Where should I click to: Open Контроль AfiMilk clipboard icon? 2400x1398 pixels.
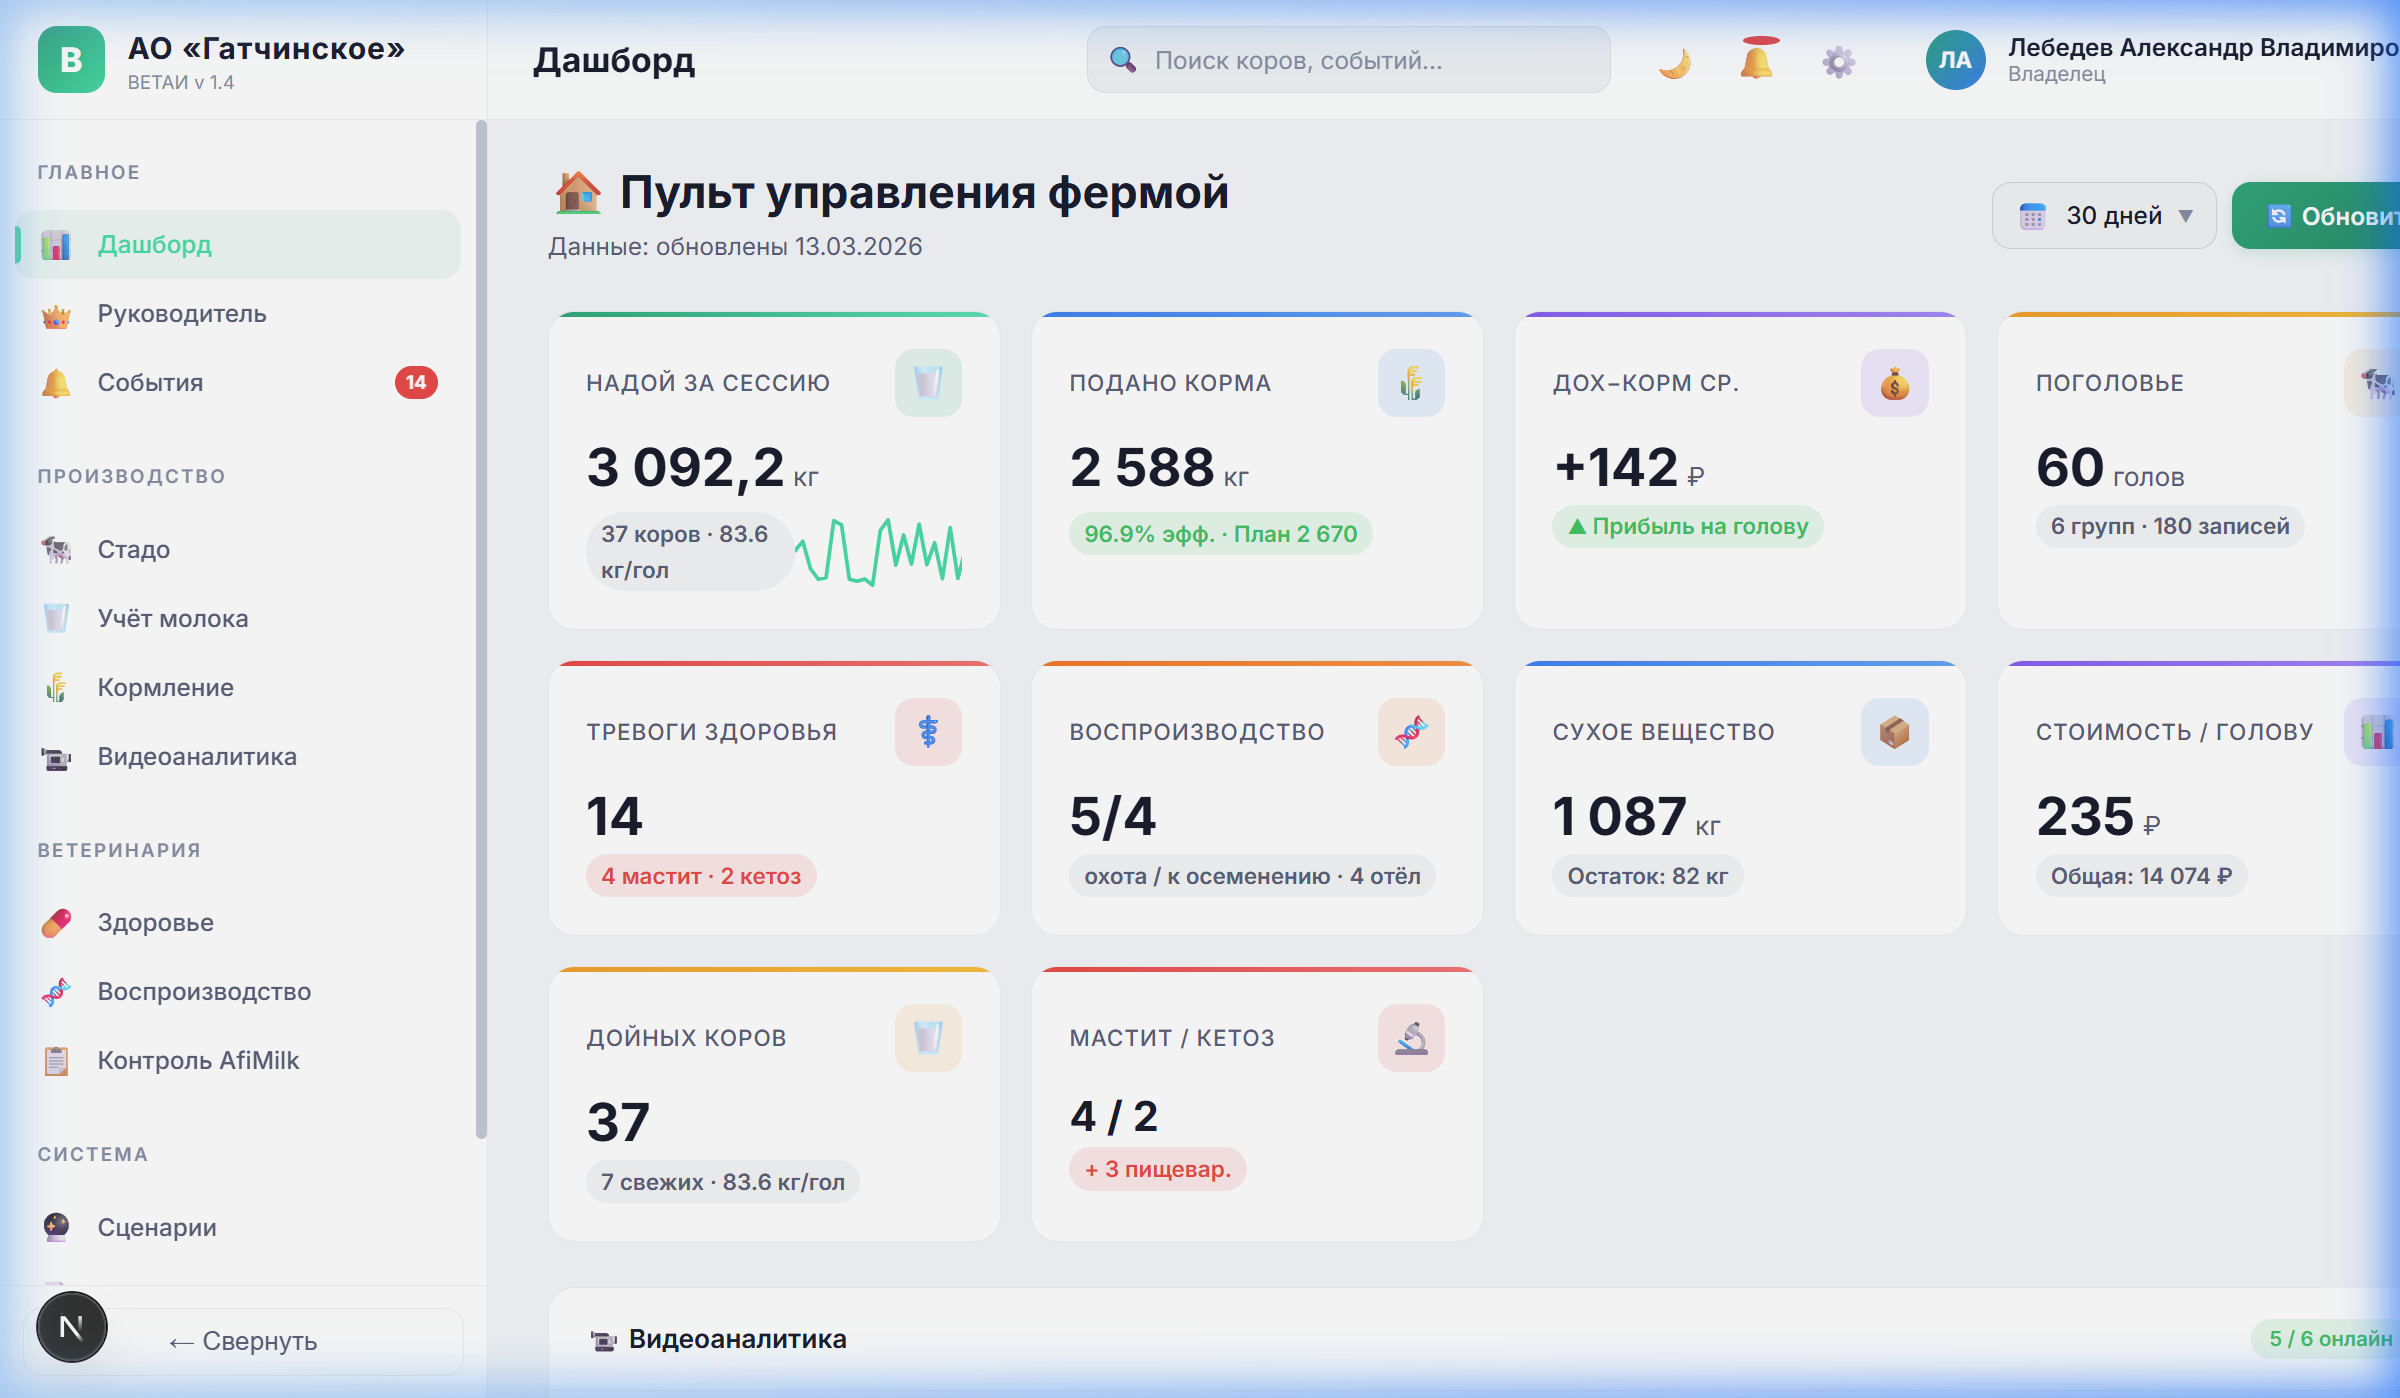tap(56, 1060)
